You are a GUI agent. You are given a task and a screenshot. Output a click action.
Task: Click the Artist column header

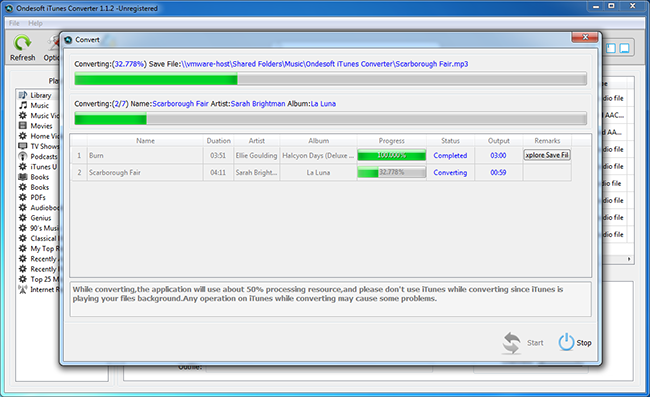click(x=257, y=141)
